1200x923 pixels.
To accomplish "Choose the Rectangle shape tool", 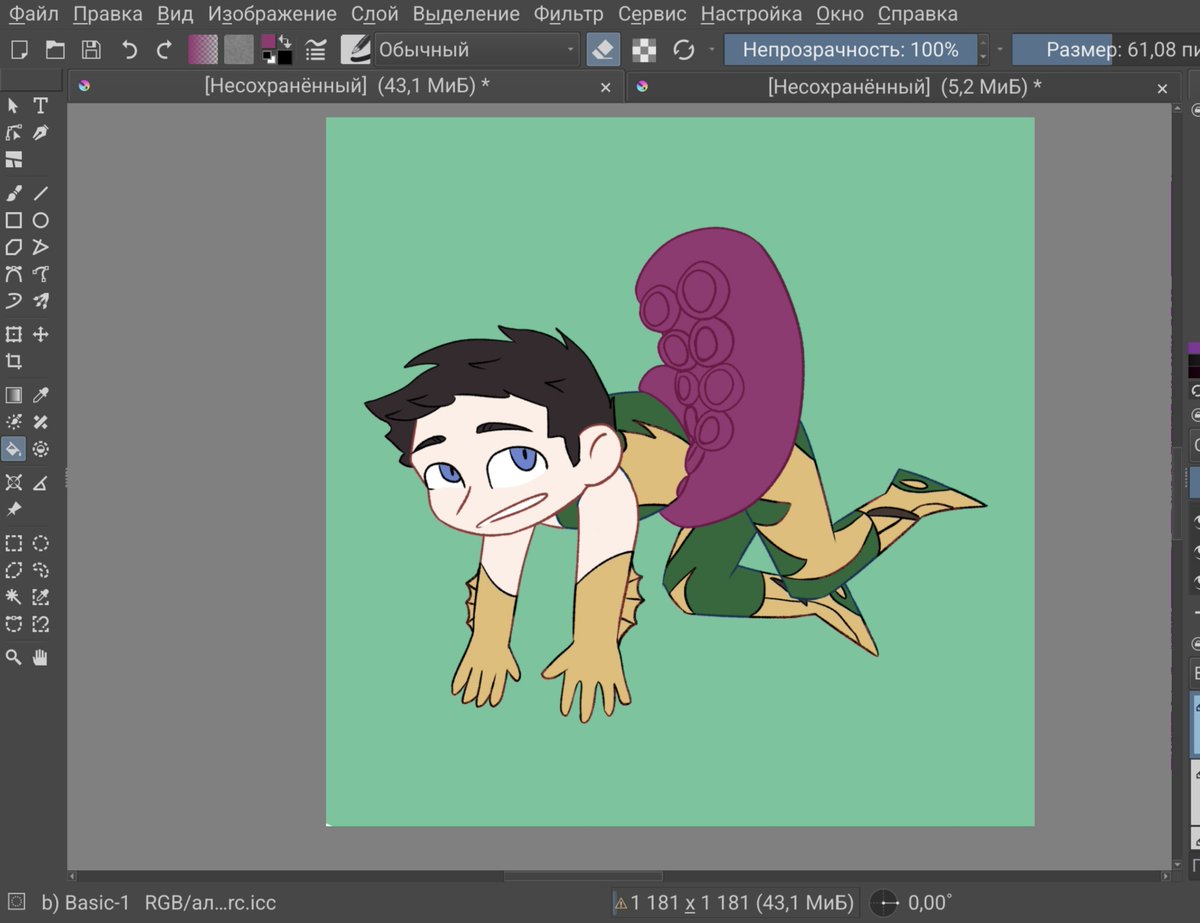I will 14,220.
